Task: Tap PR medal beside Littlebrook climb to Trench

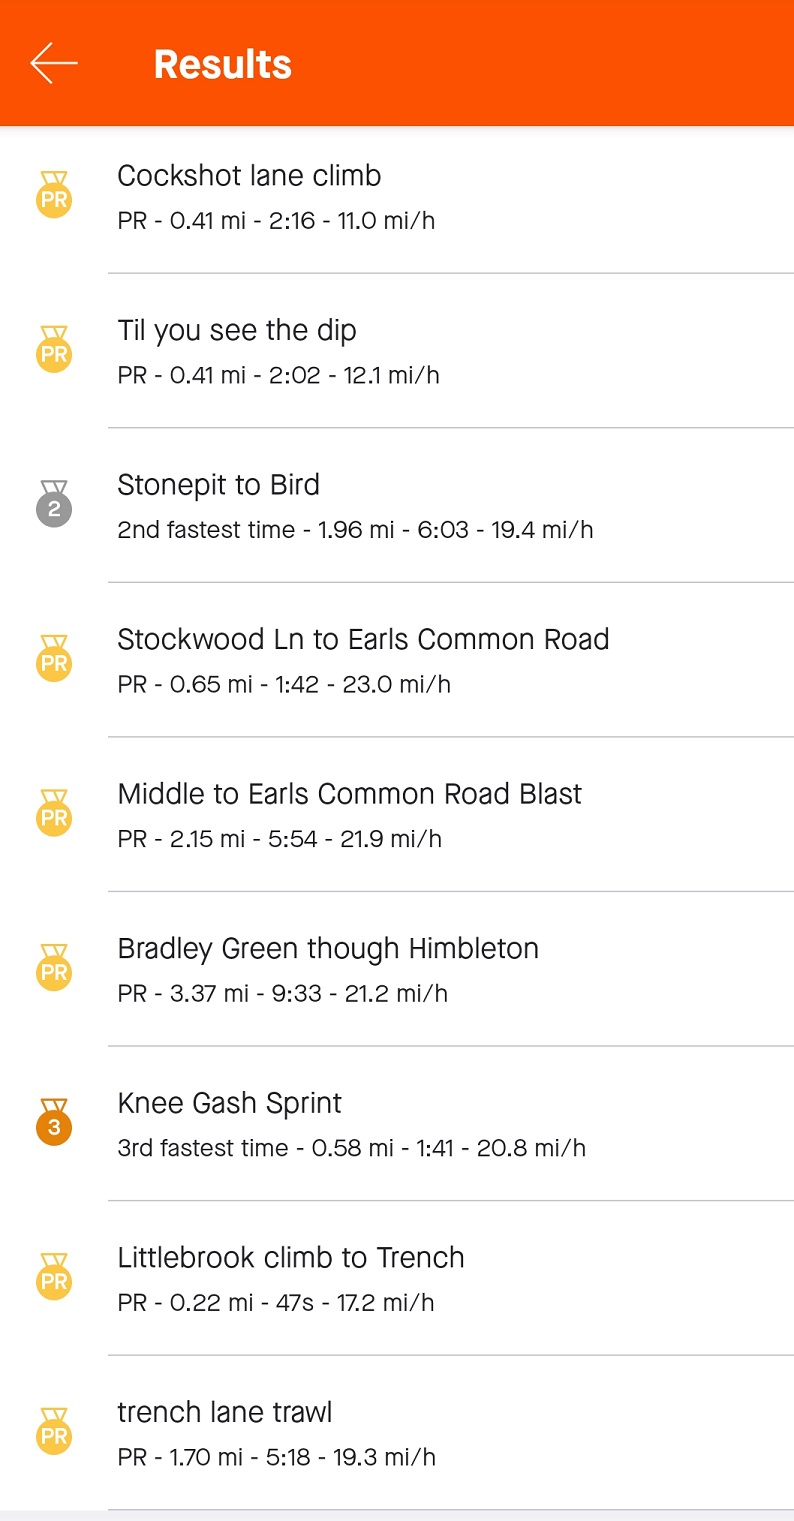Action: (x=54, y=1277)
